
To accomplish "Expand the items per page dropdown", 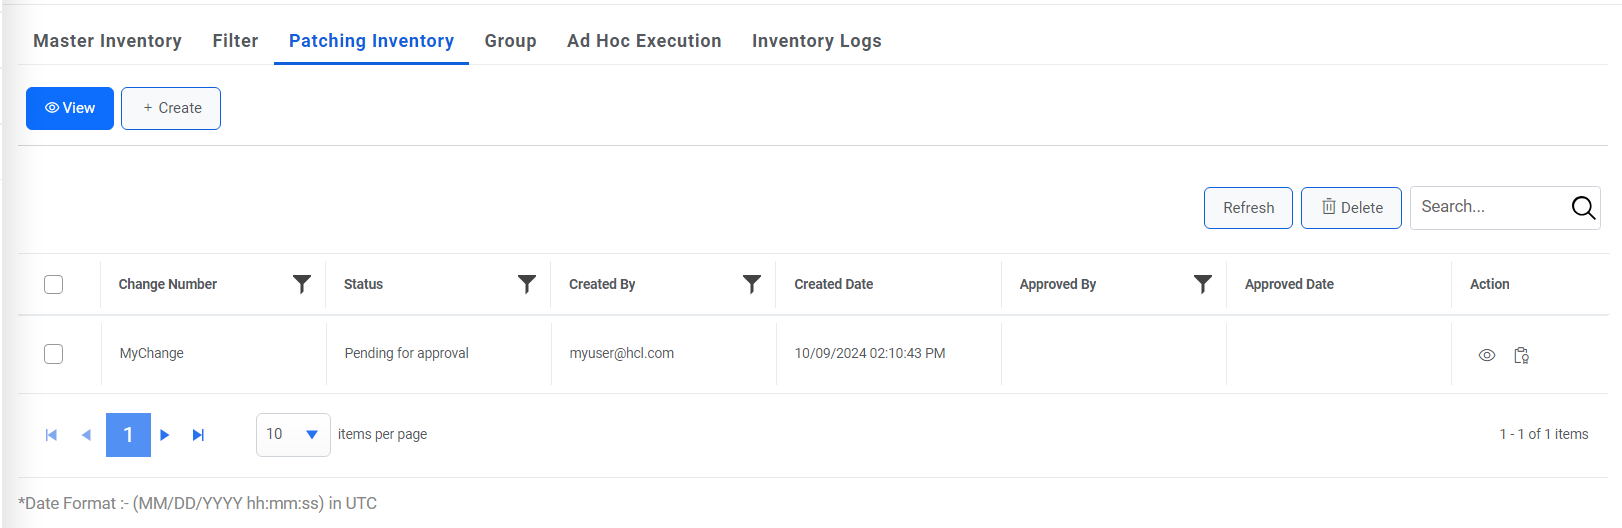I will tap(311, 435).
